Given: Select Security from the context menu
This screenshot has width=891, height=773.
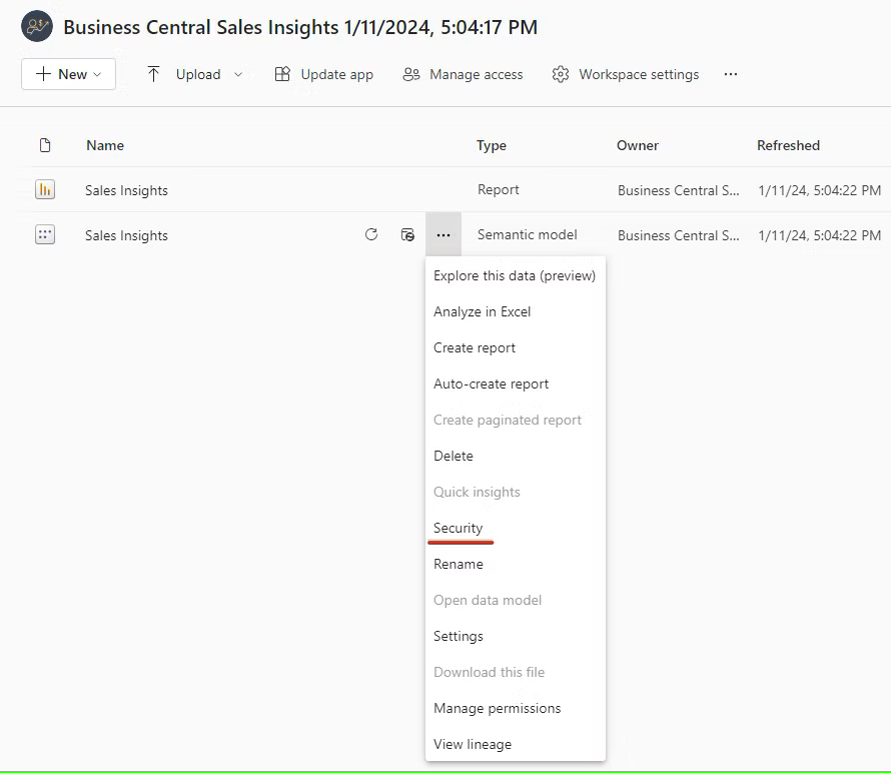Looking at the screenshot, I should pyautogui.click(x=458, y=528).
